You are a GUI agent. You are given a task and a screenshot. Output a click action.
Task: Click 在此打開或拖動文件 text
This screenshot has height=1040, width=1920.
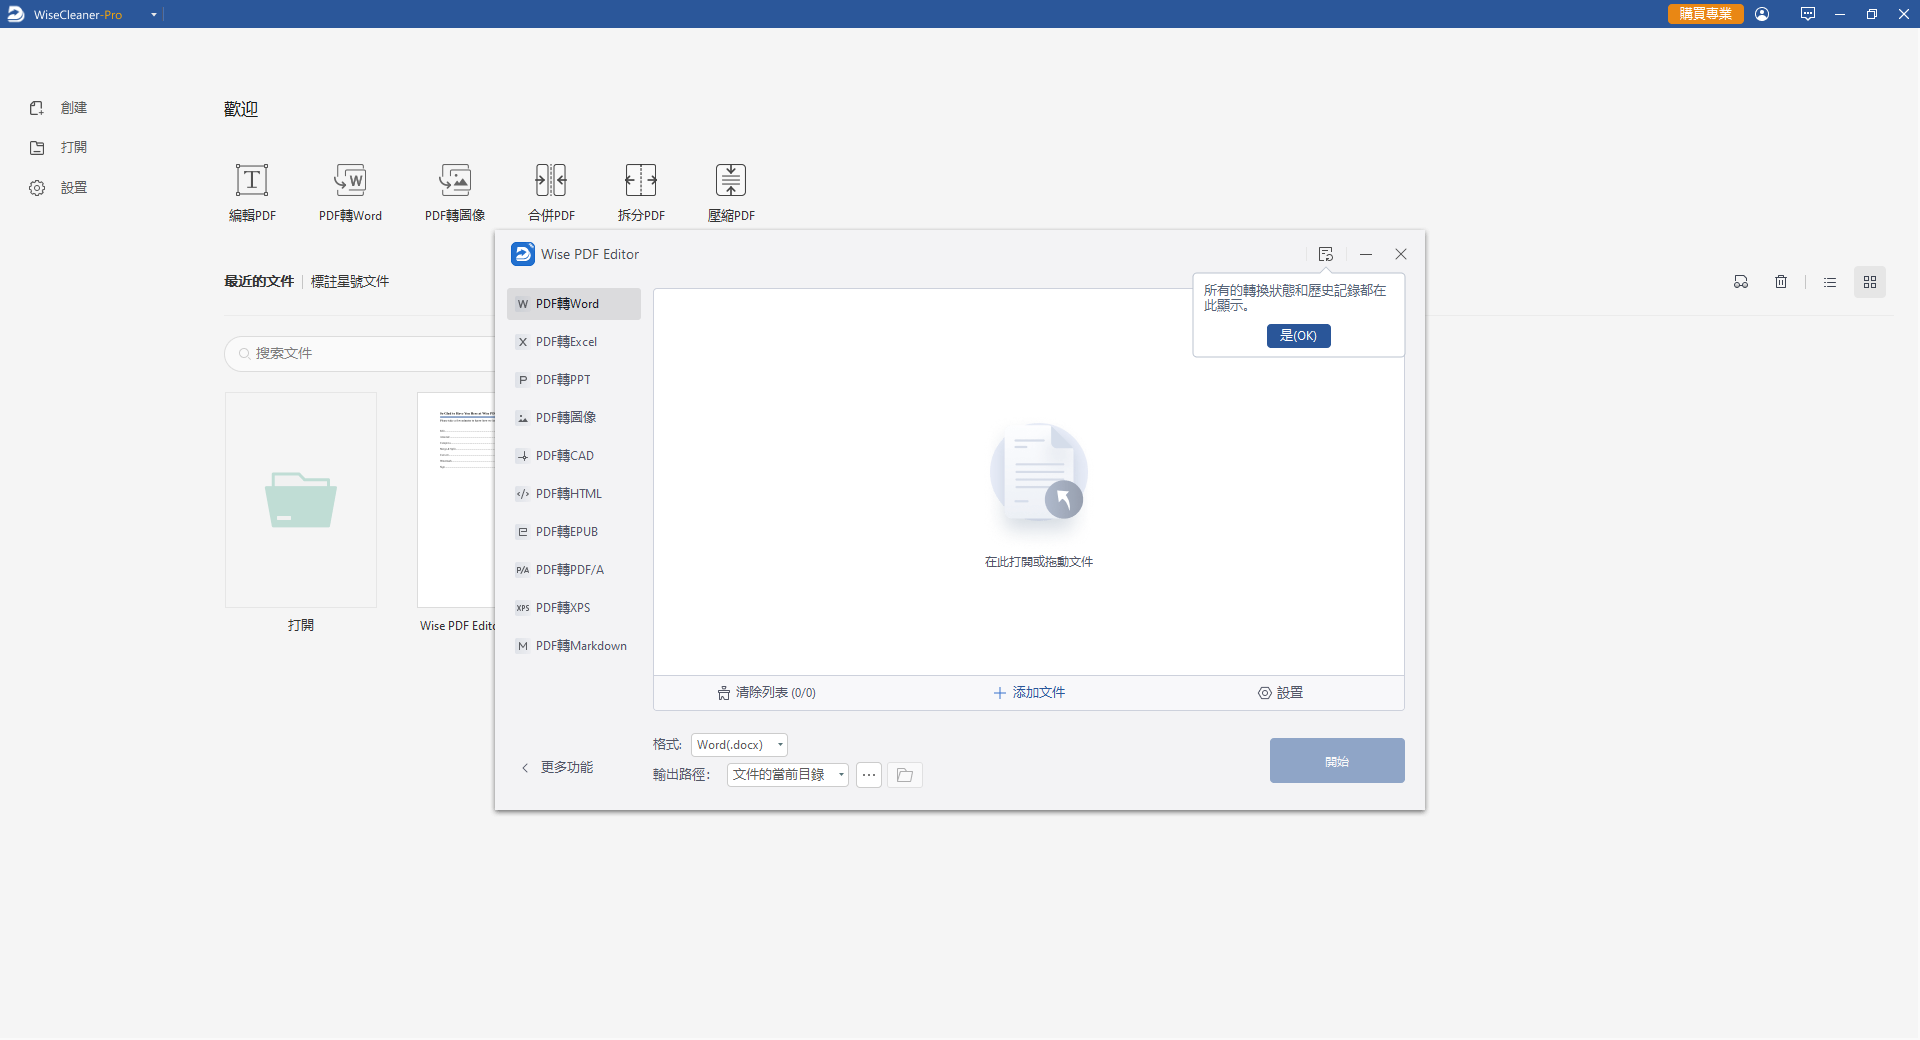coord(1039,562)
